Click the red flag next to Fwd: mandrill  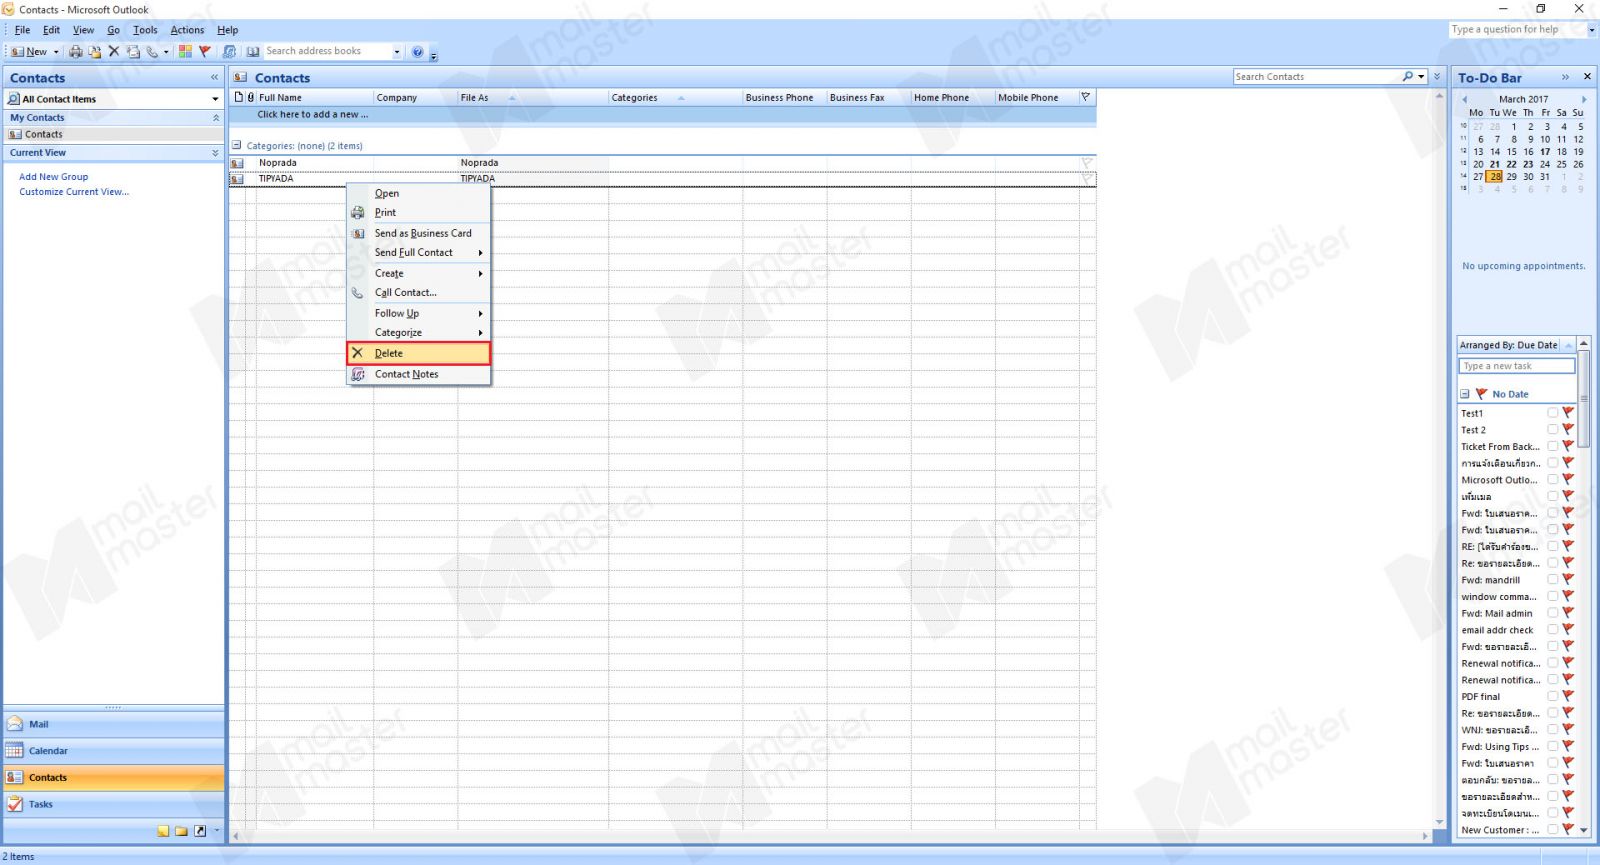click(1568, 579)
